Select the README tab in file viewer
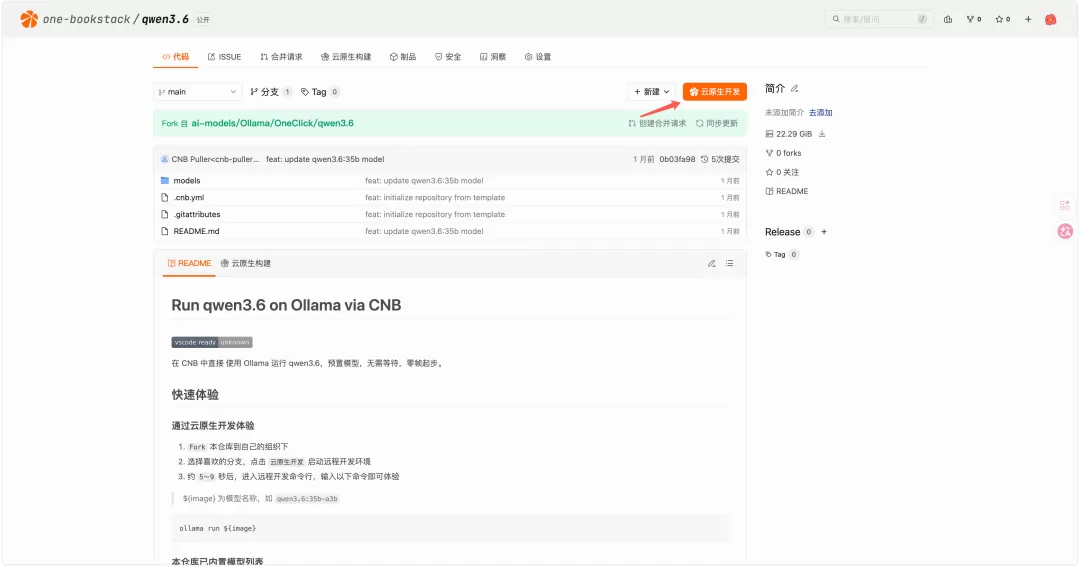1080x567 pixels. coord(189,263)
